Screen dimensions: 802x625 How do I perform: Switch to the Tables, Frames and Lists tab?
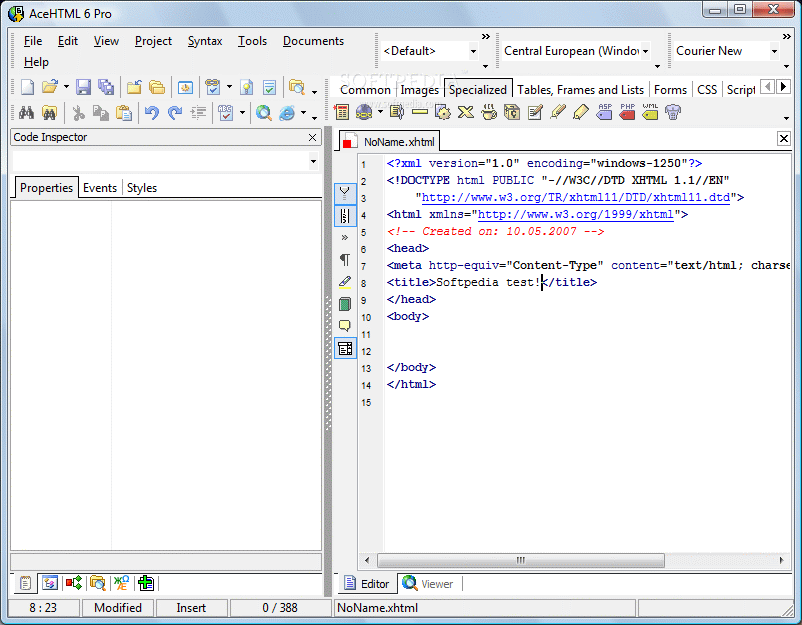tap(580, 90)
